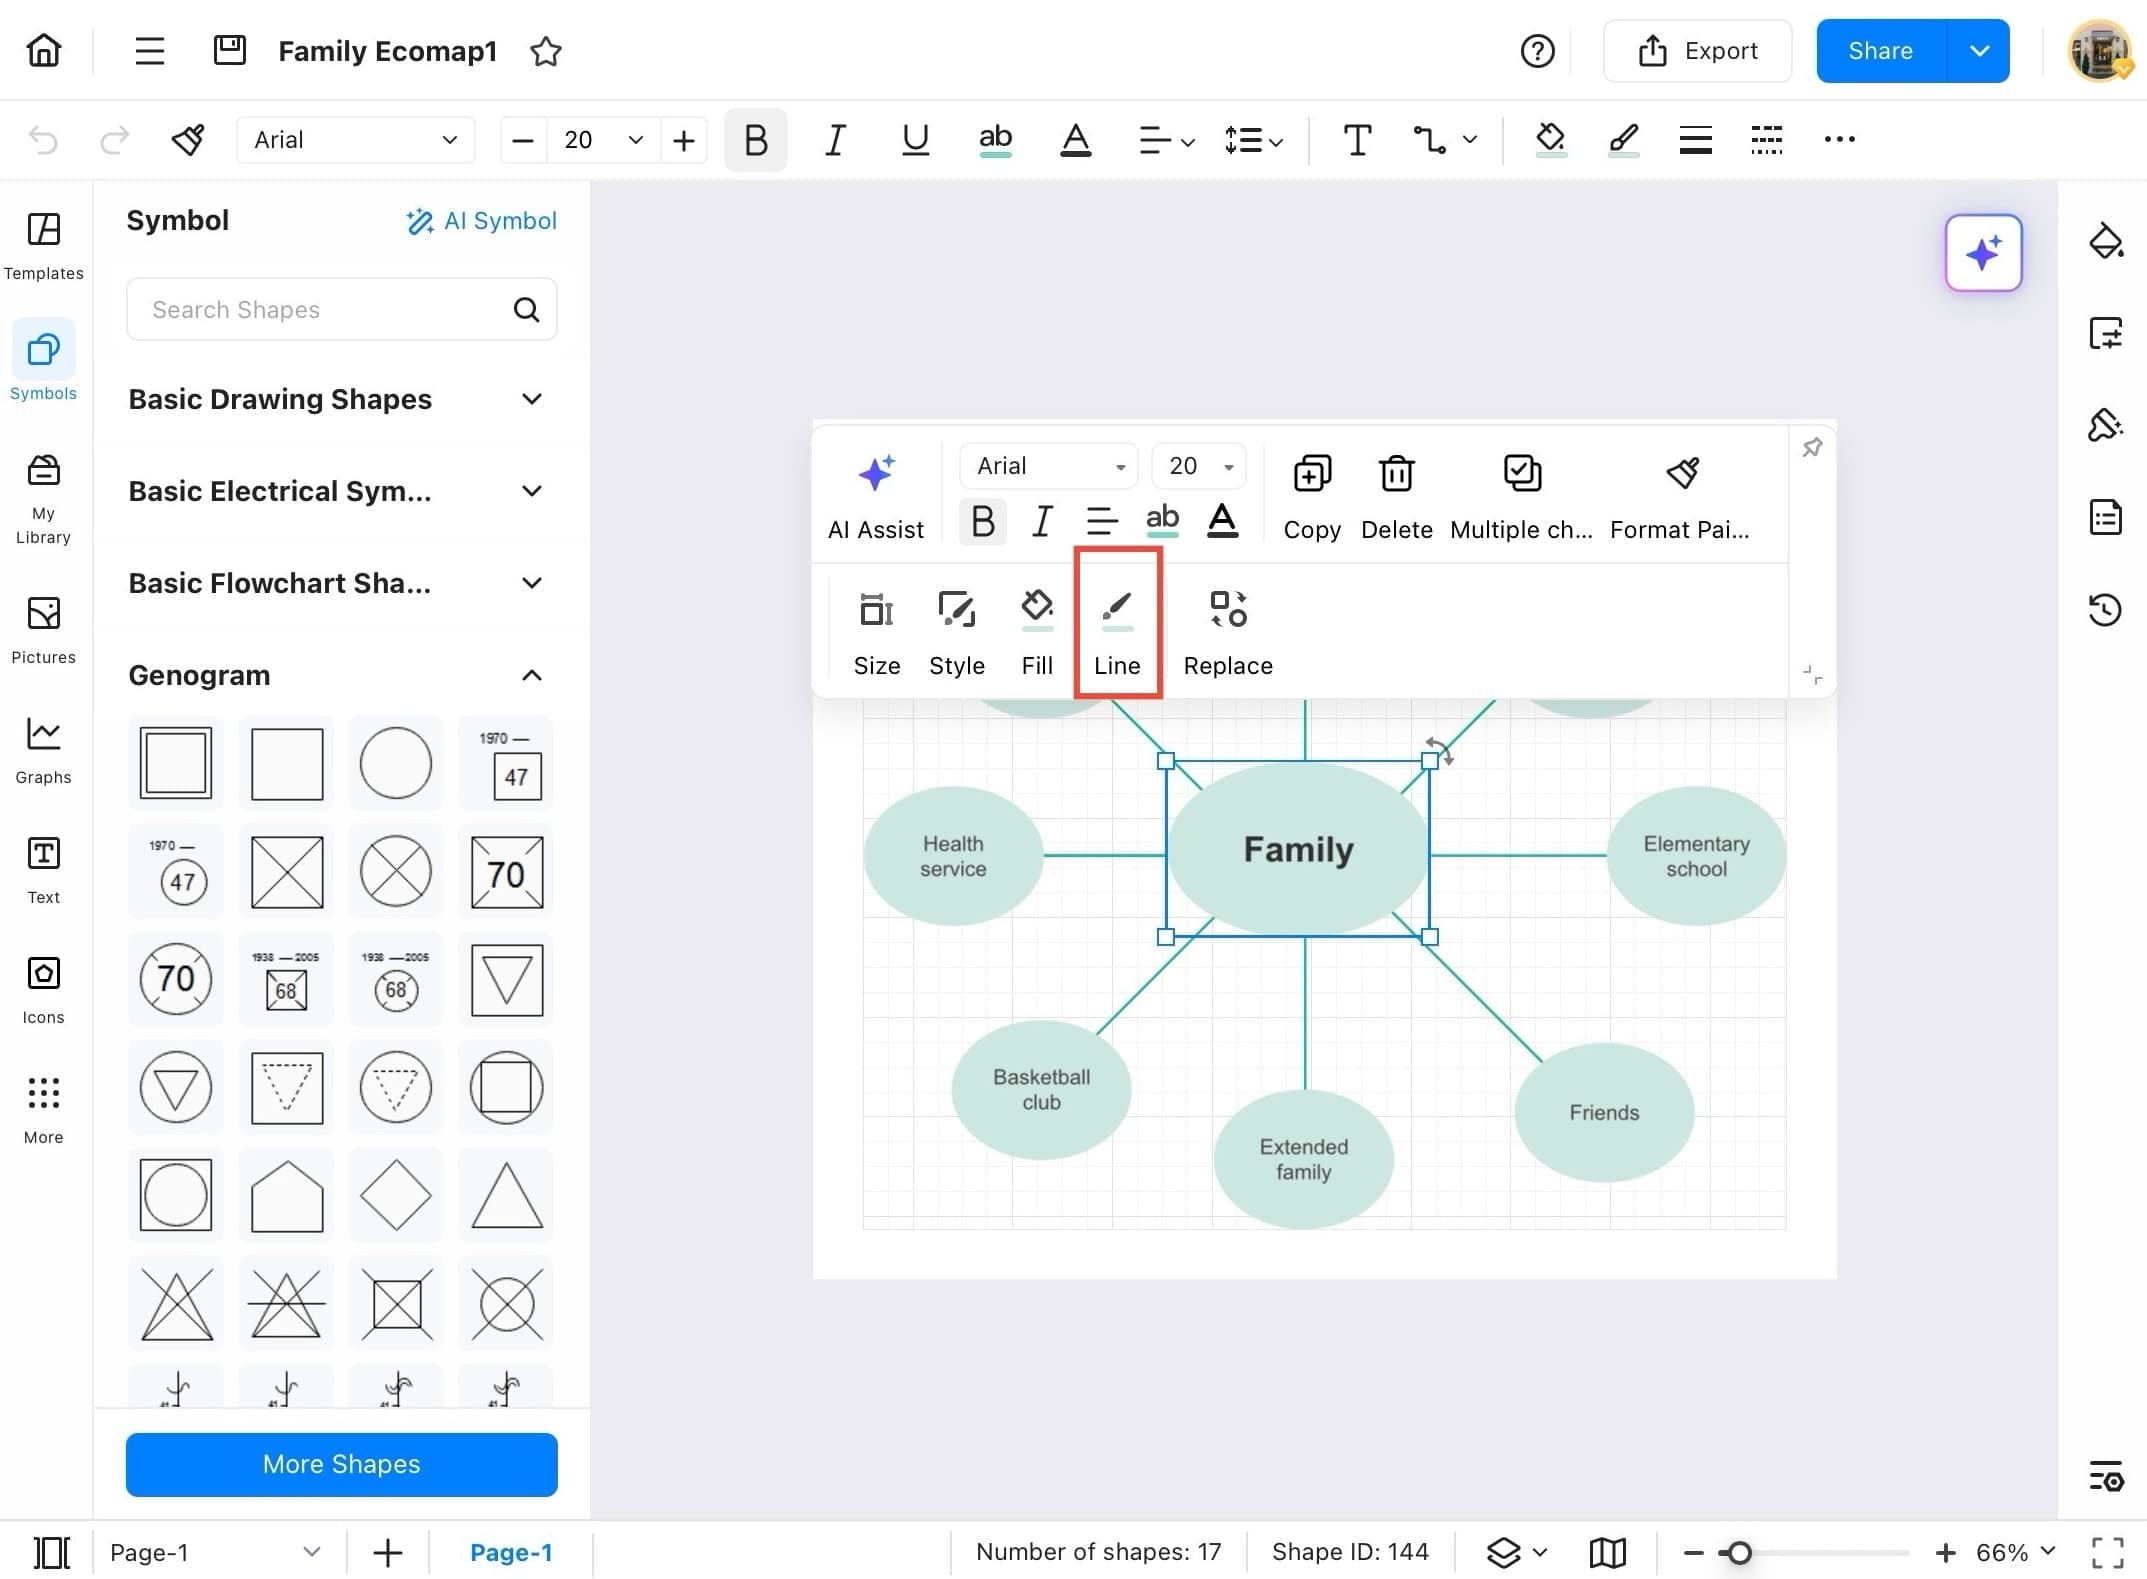Click the More Shapes button
Screen dimensions: 2147x1579
[341, 1463]
